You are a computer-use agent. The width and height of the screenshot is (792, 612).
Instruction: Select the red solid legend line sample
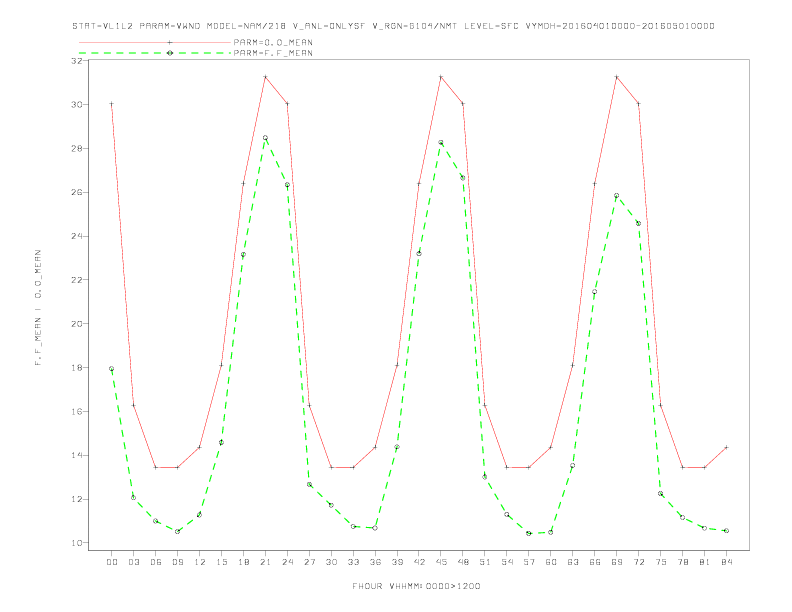(155, 42)
